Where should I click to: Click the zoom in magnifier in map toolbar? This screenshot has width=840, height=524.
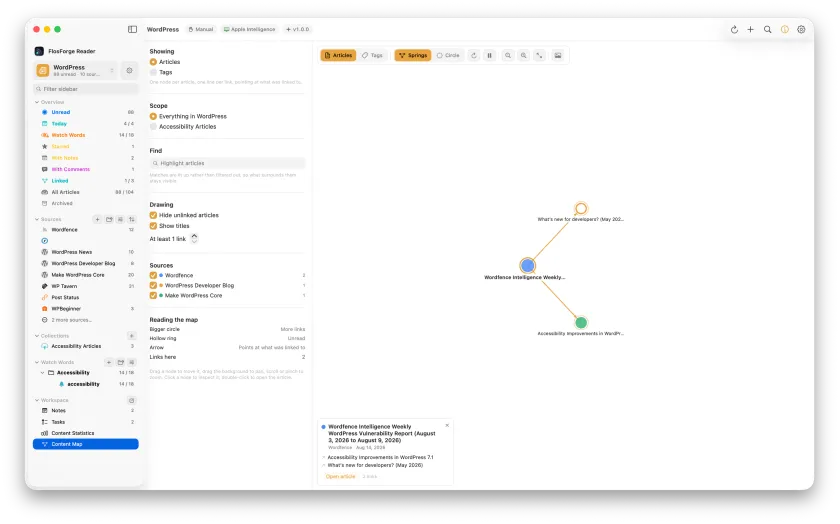pos(524,55)
